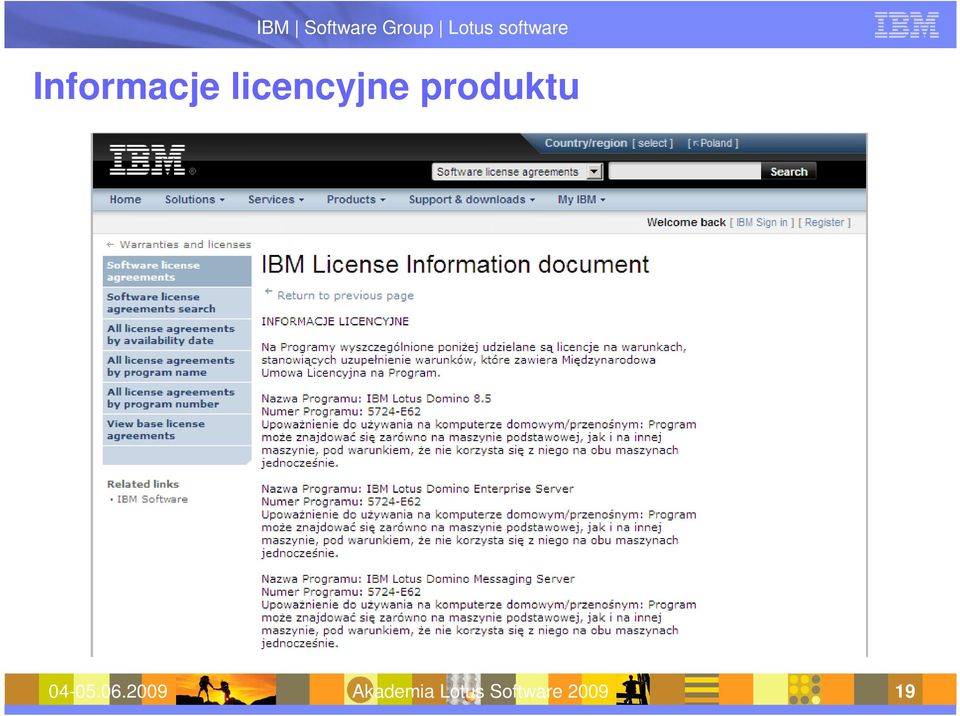
Task: Click the Register link
Action: click(824, 222)
